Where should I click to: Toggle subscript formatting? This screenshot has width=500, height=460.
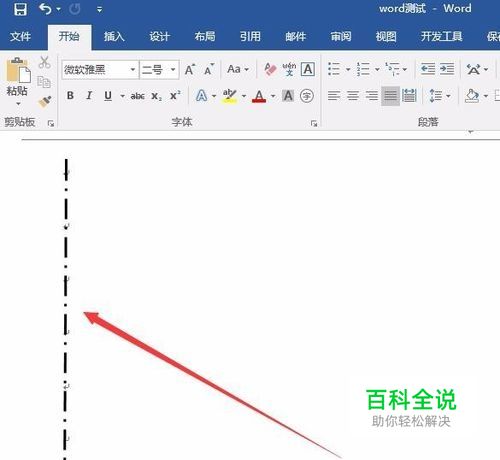point(156,96)
